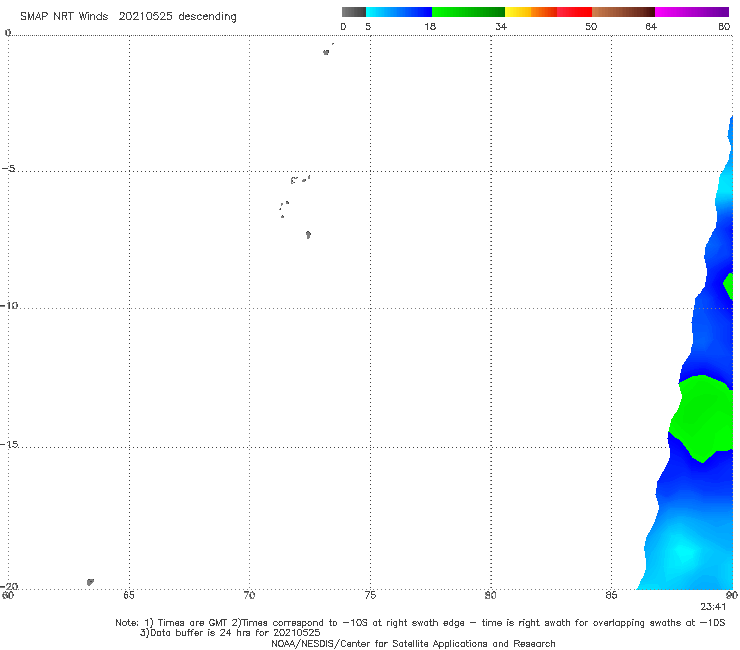740x650 pixels.
Task: Click the swath time '23:41'
Action: (x=713, y=607)
